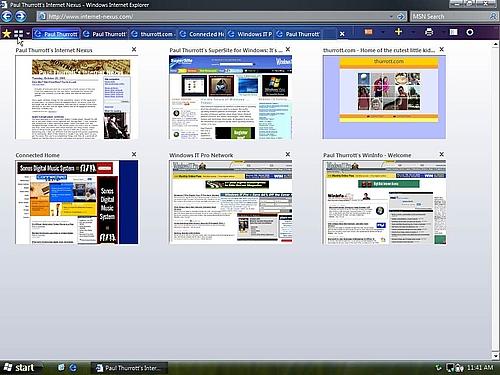Click the 'Connected Home' thumbnail title text

tap(38, 155)
